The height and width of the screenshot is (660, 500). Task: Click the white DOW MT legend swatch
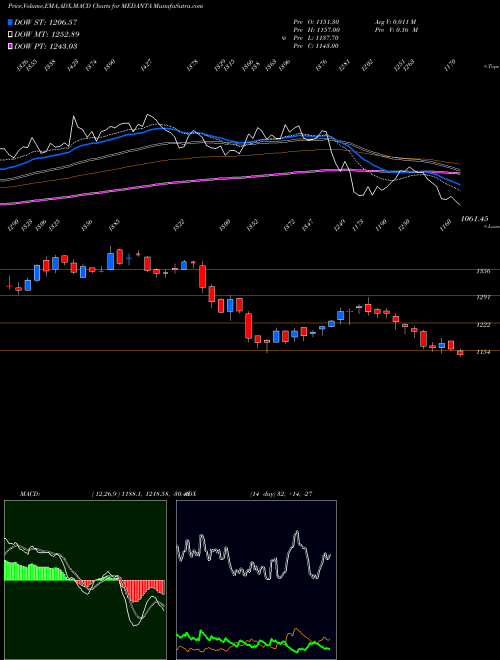pyautogui.click(x=11, y=34)
